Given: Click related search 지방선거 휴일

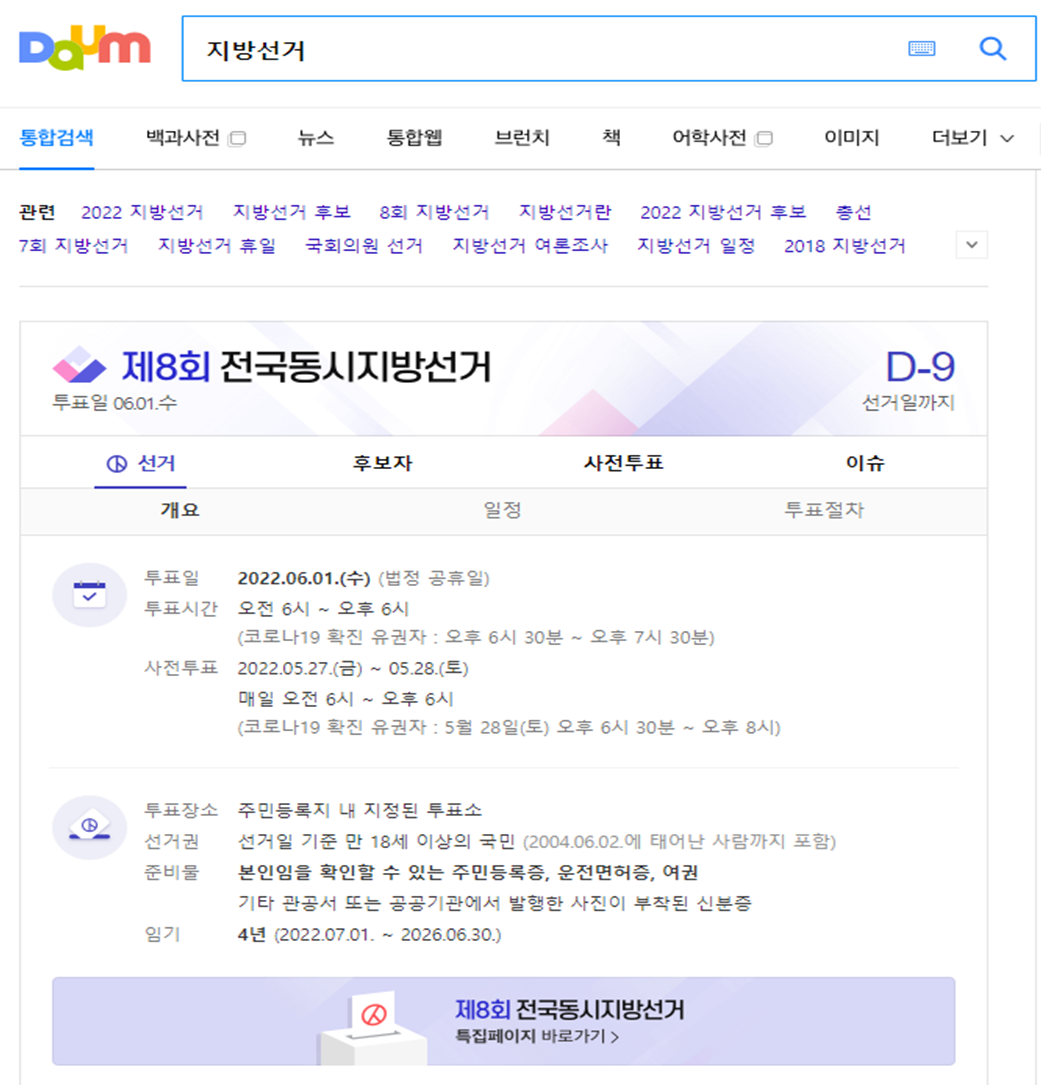Looking at the screenshot, I should click(x=217, y=246).
